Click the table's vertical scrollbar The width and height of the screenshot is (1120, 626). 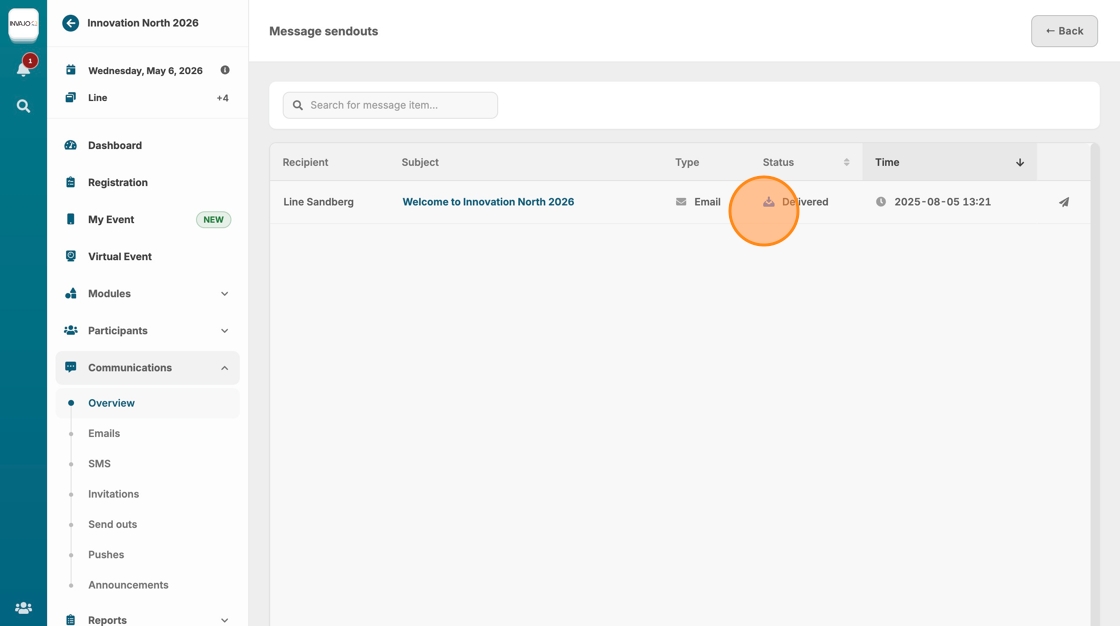(x=1095, y=384)
